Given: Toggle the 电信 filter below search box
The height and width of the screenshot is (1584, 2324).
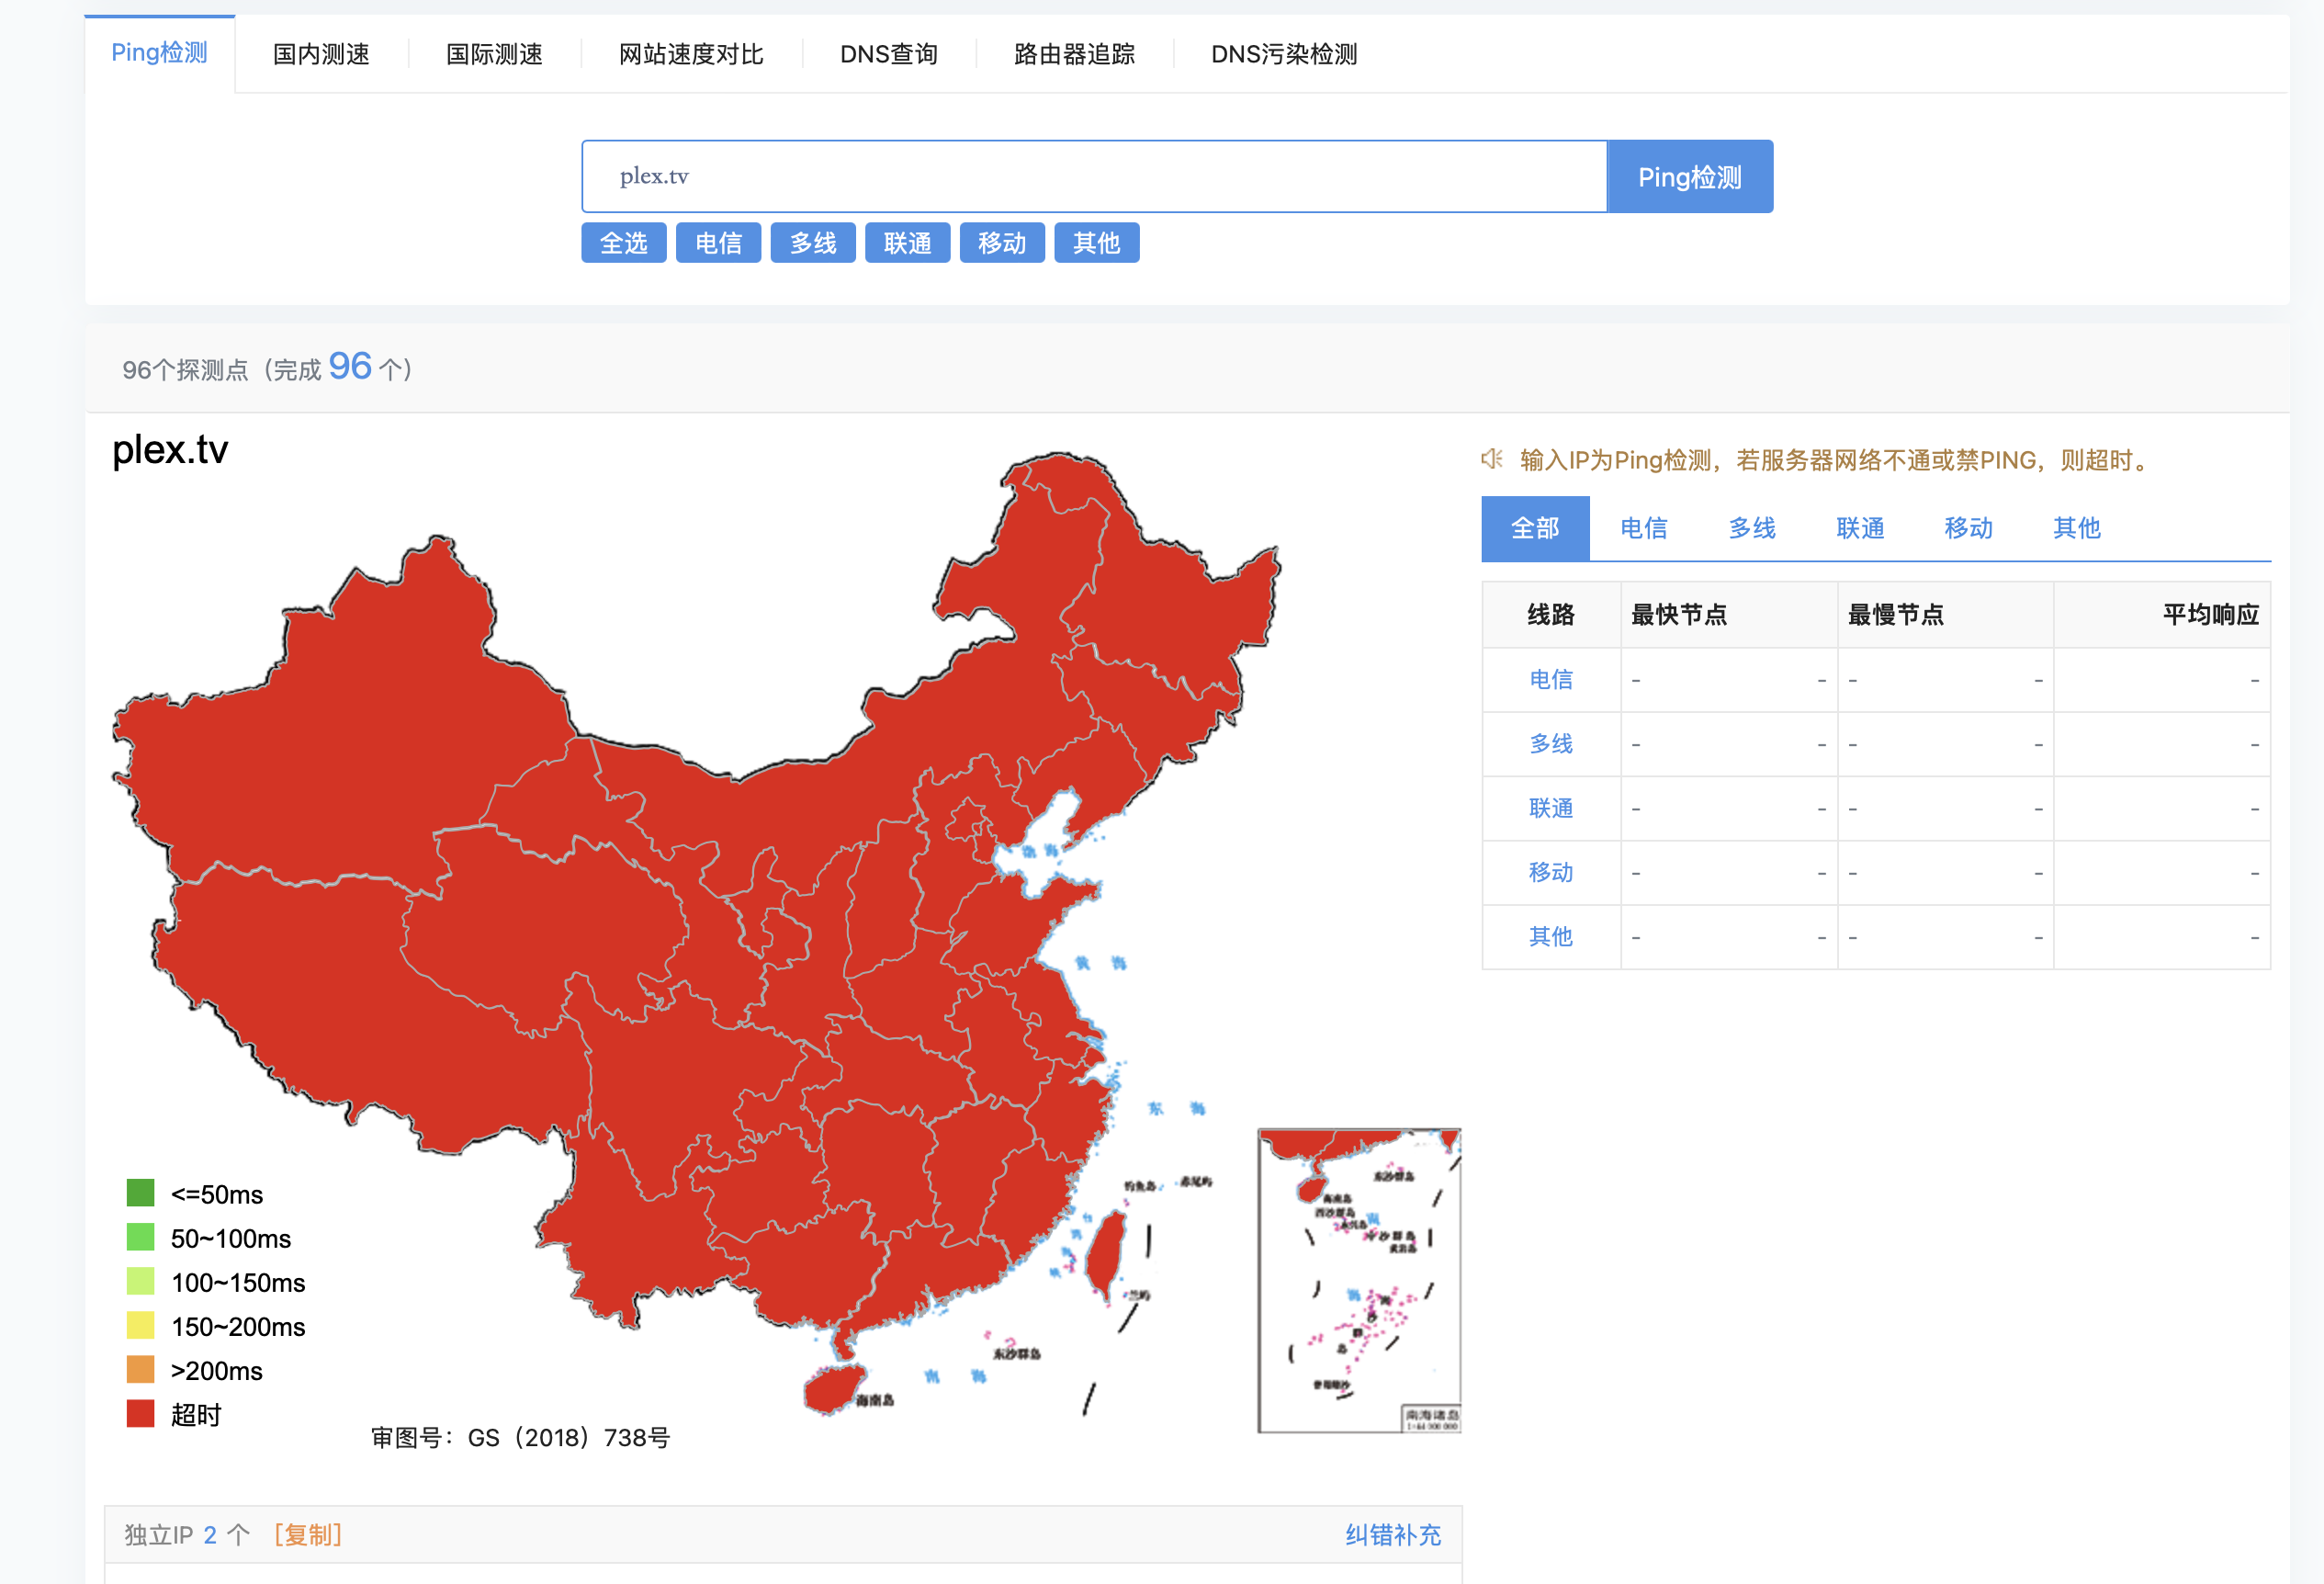Looking at the screenshot, I should pos(718,243).
